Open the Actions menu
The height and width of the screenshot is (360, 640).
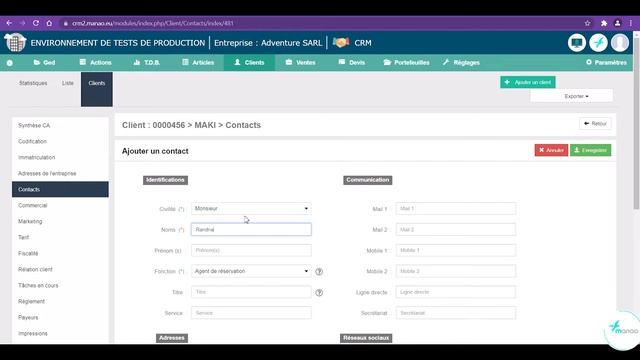[96, 62]
